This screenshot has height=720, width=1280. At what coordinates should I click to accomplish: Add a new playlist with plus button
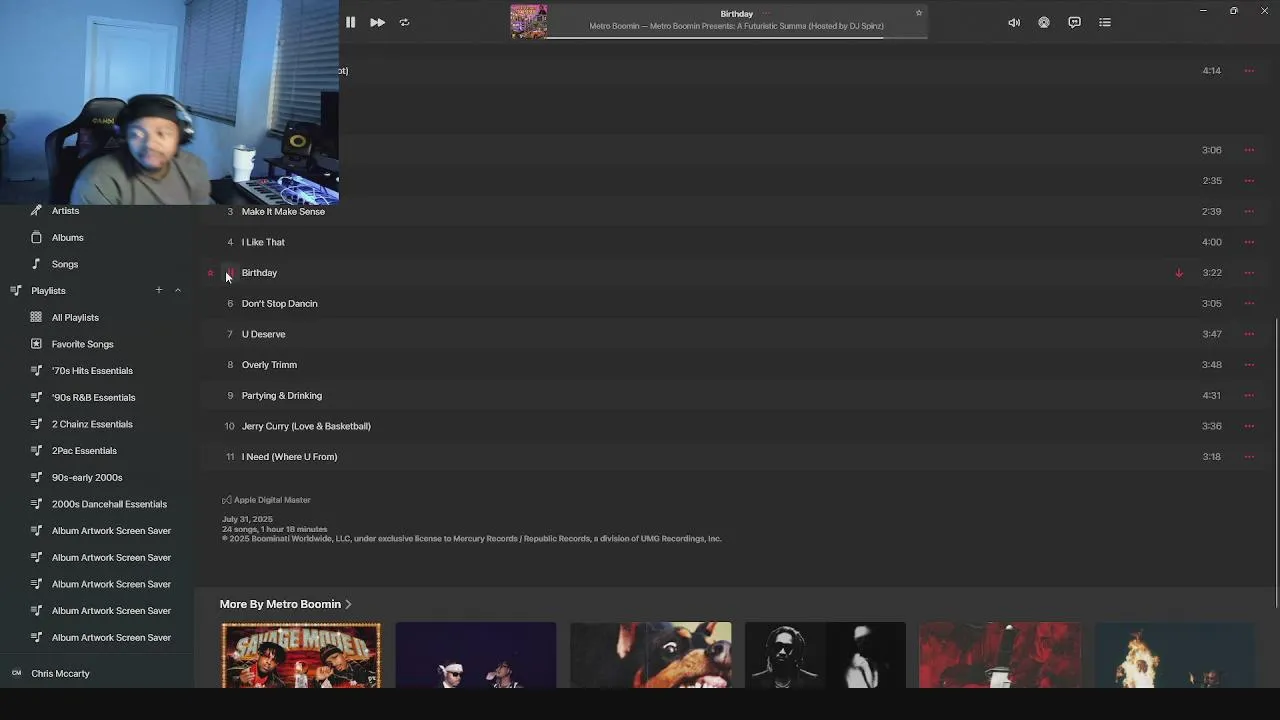(158, 290)
